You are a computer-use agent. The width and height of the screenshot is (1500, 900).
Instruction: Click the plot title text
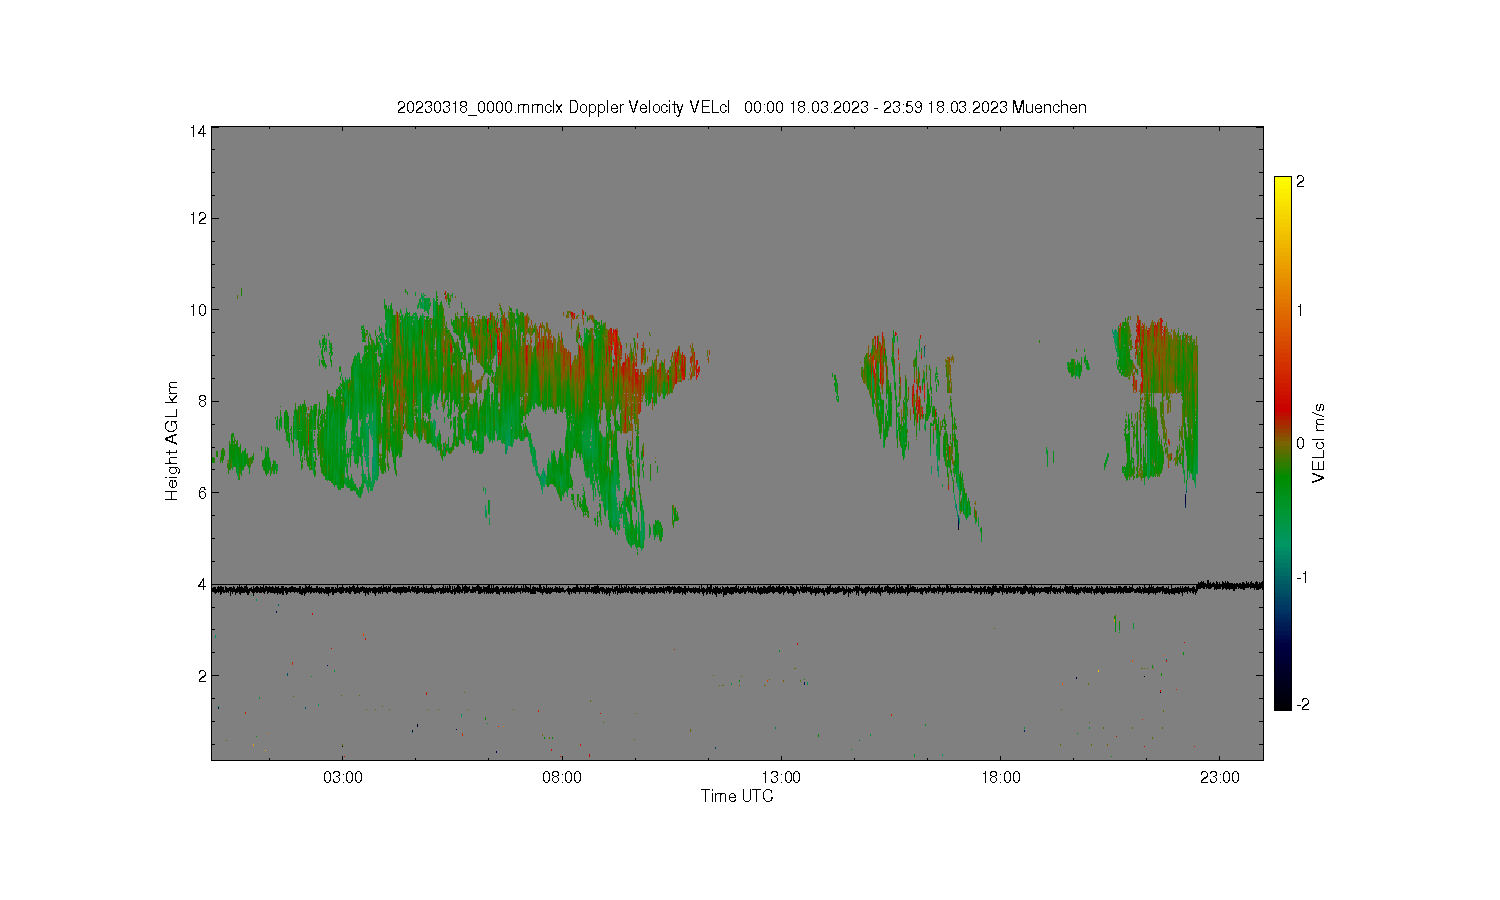741,107
